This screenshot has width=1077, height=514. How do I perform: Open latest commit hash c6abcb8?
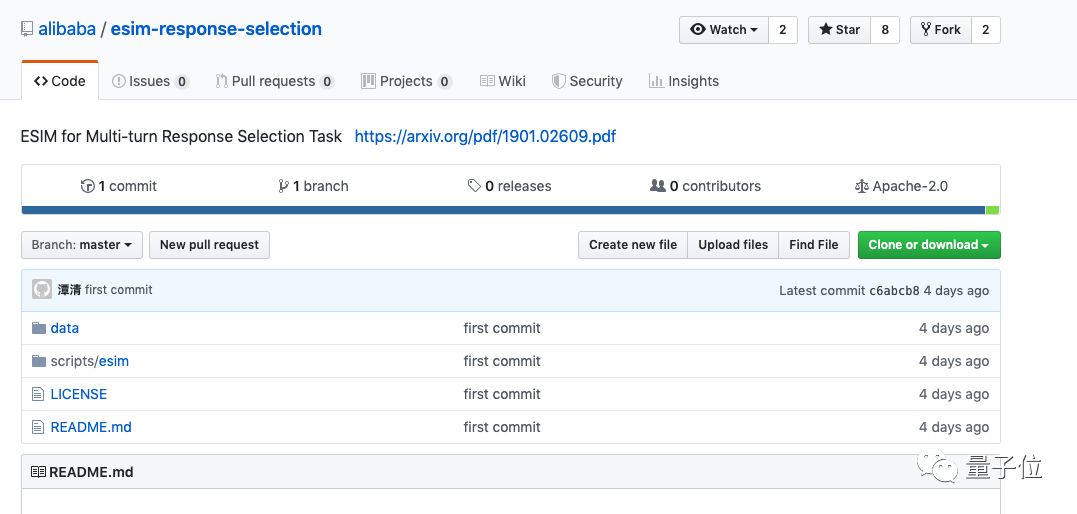tap(894, 290)
